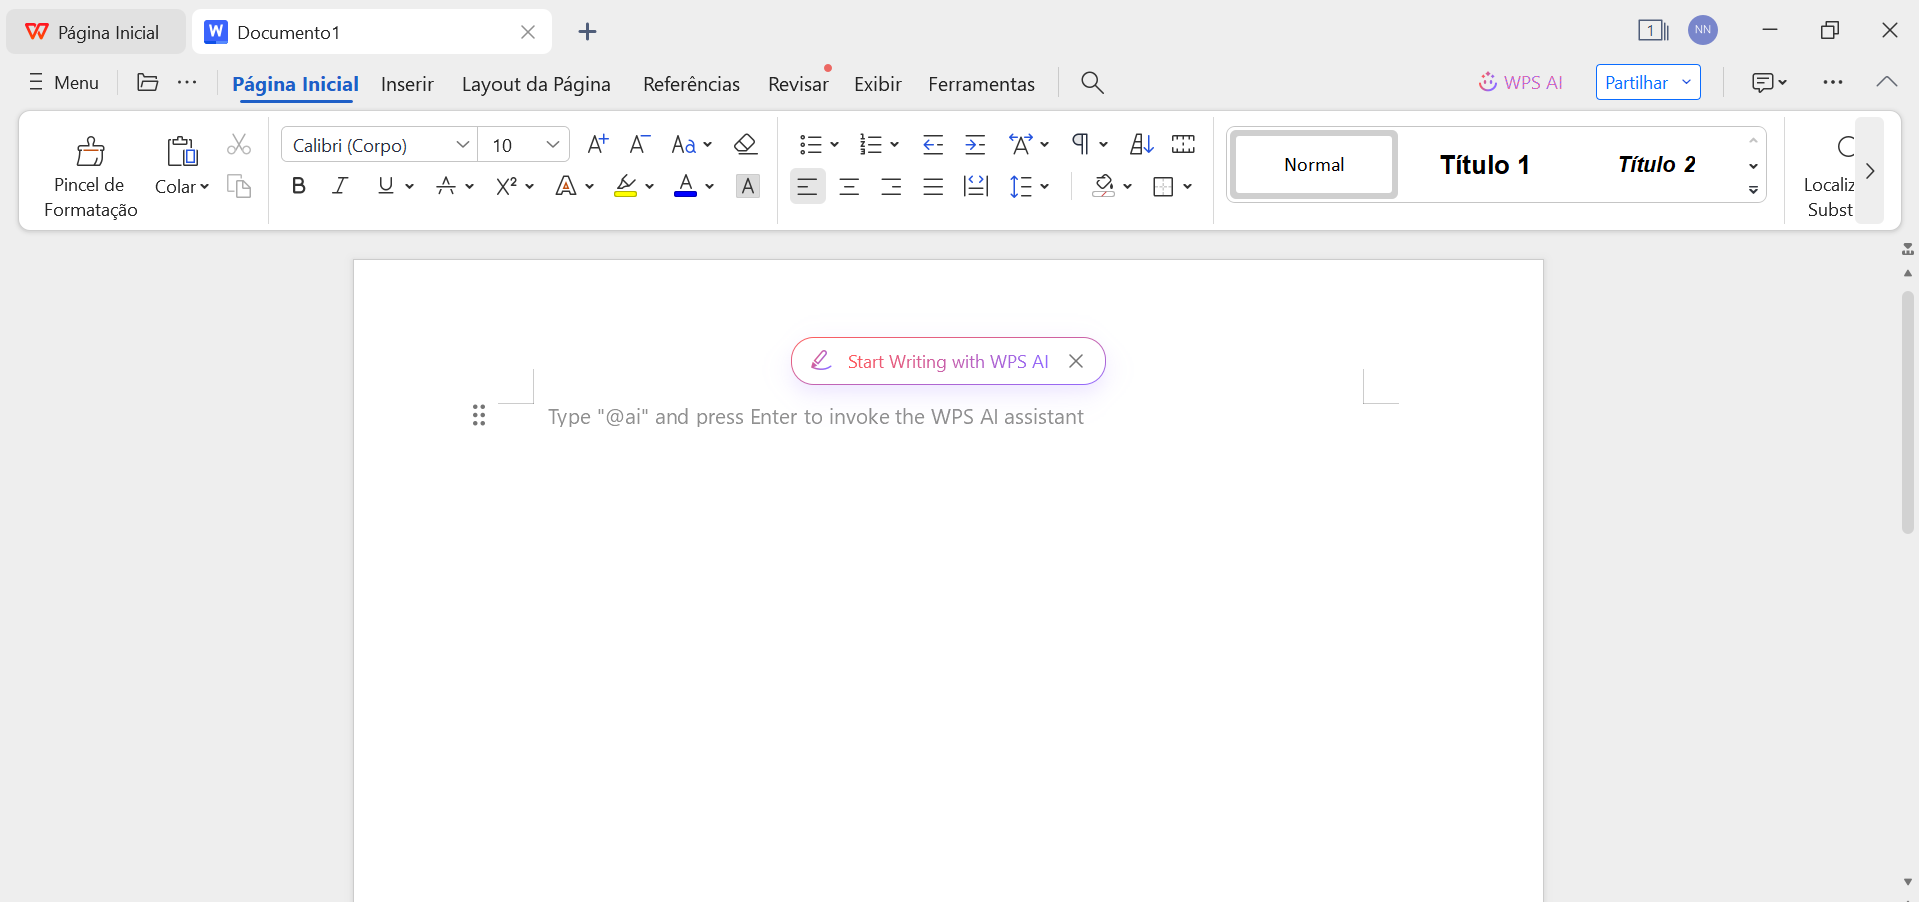
Task: Open more options dots at top right
Action: tap(1832, 82)
